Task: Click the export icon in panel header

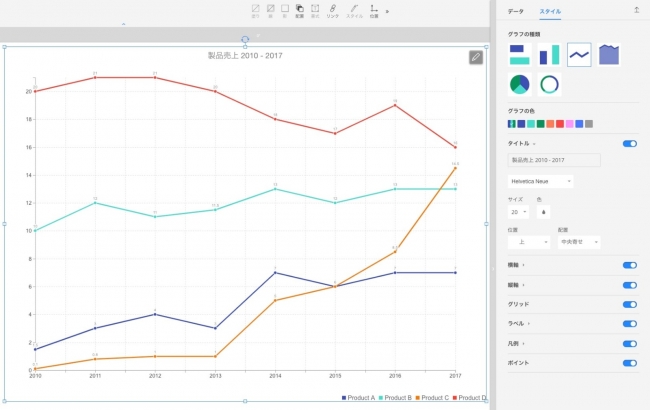Action: 637,11
